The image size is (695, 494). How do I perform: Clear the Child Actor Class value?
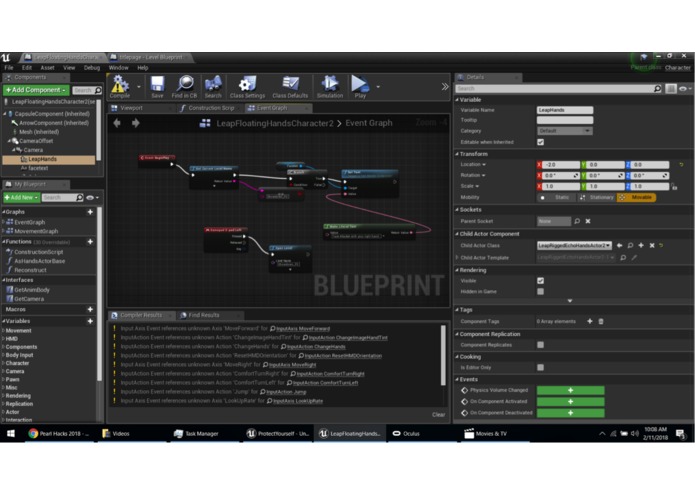coord(652,245)
